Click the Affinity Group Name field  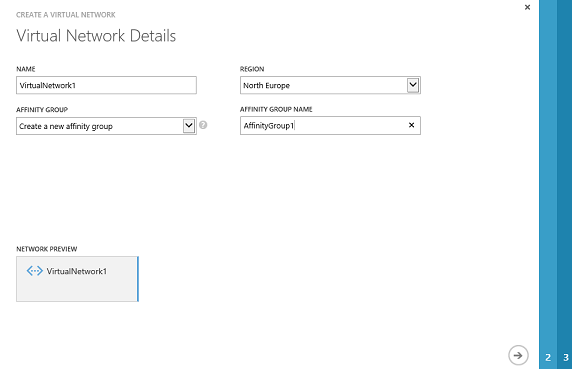330,125
